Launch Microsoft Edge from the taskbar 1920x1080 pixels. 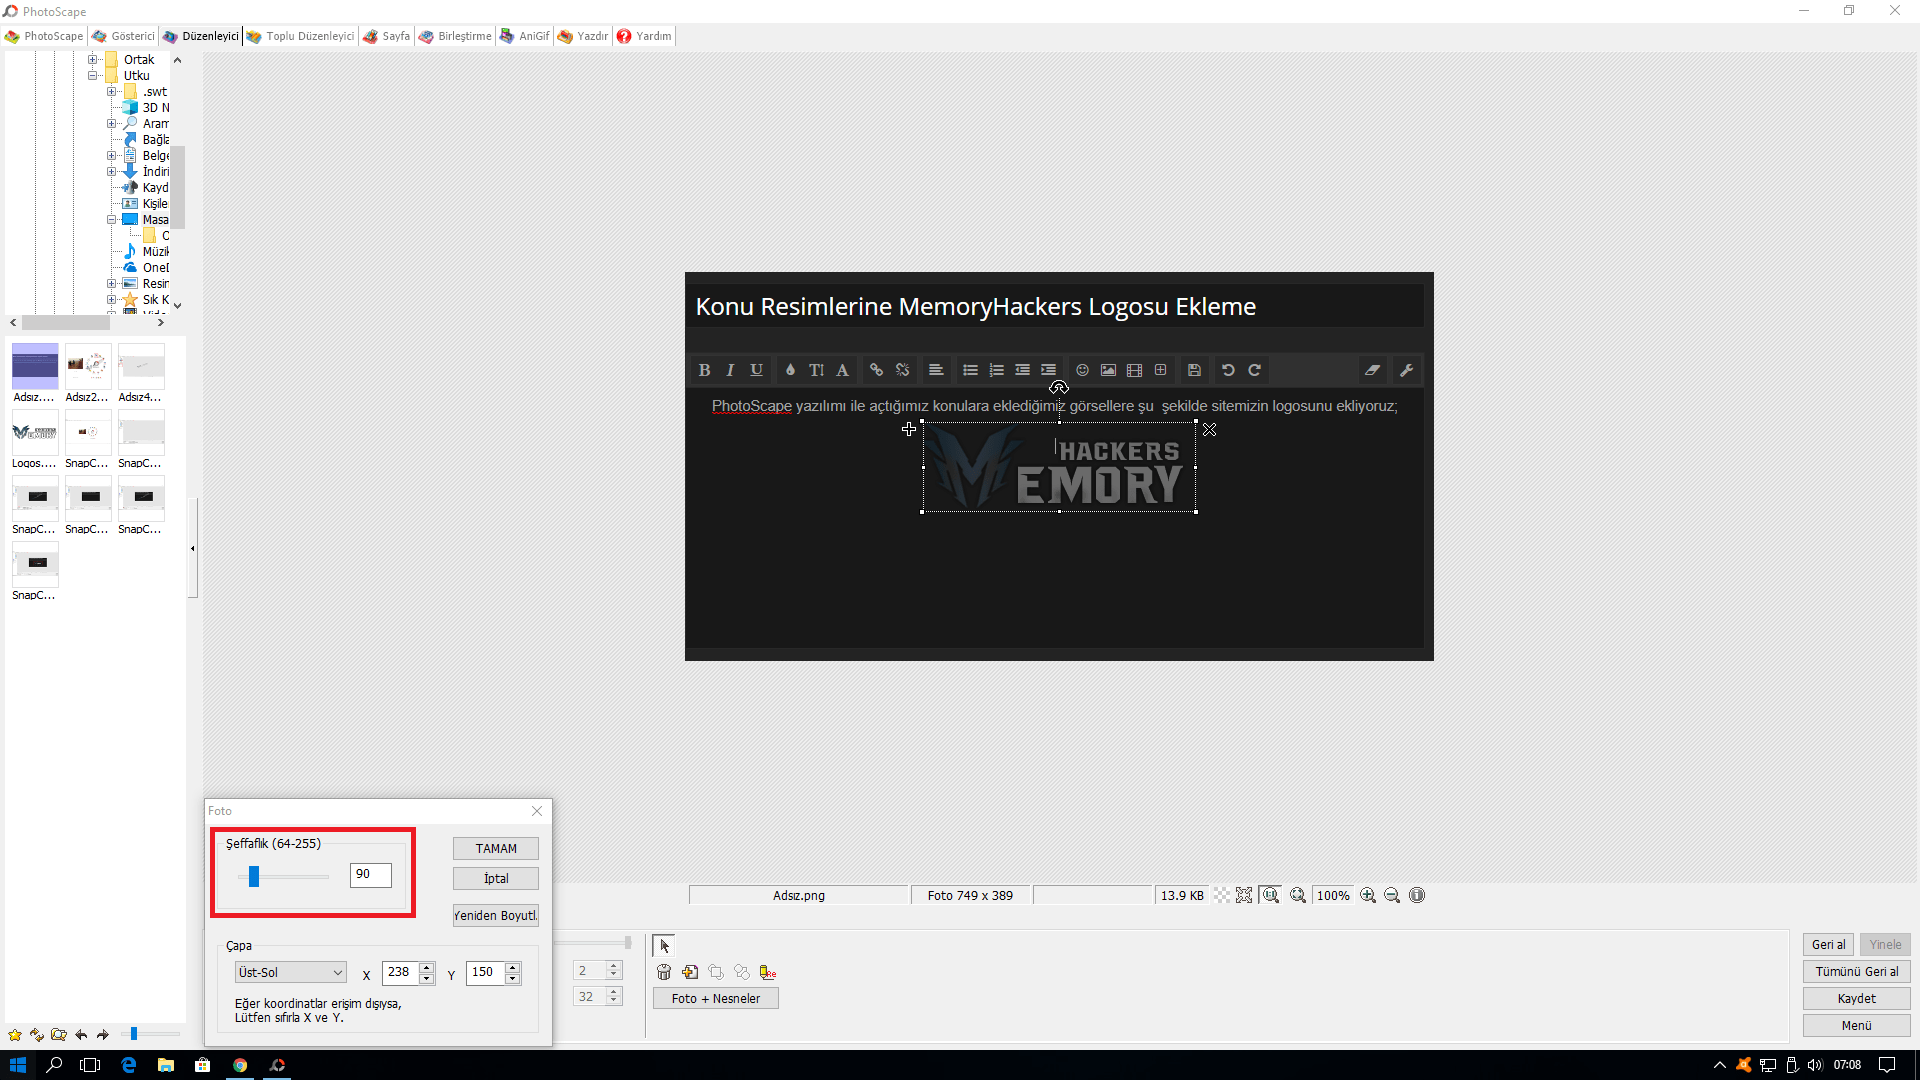coord(128,1065)
